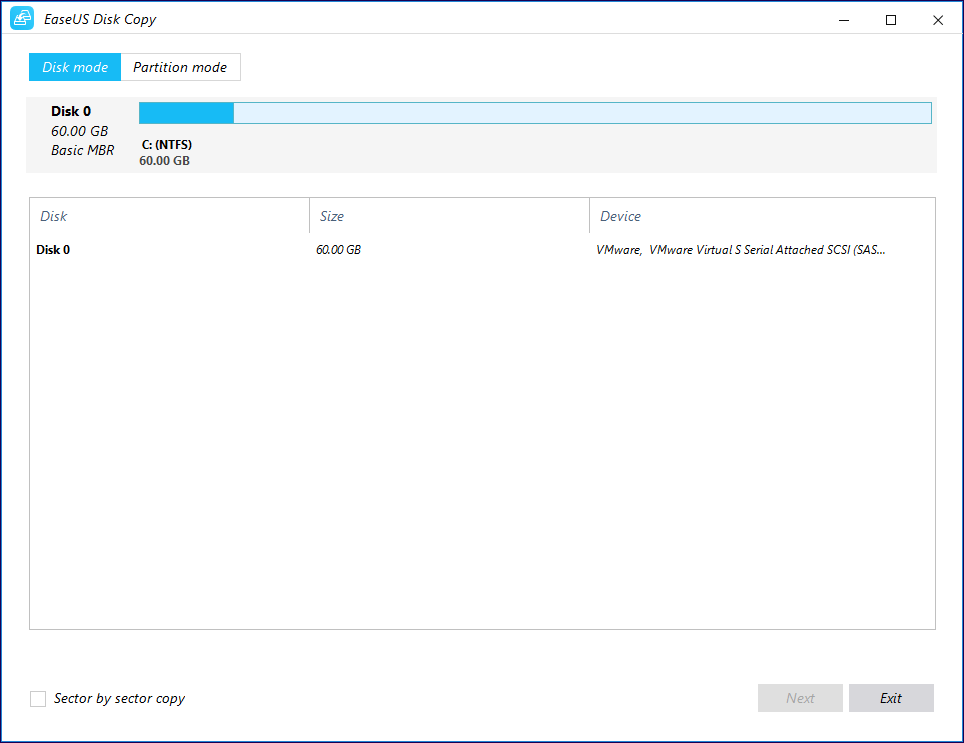
Task: Open the Partition mode tab
Action: pyautogui.click(x=180, y=67)
